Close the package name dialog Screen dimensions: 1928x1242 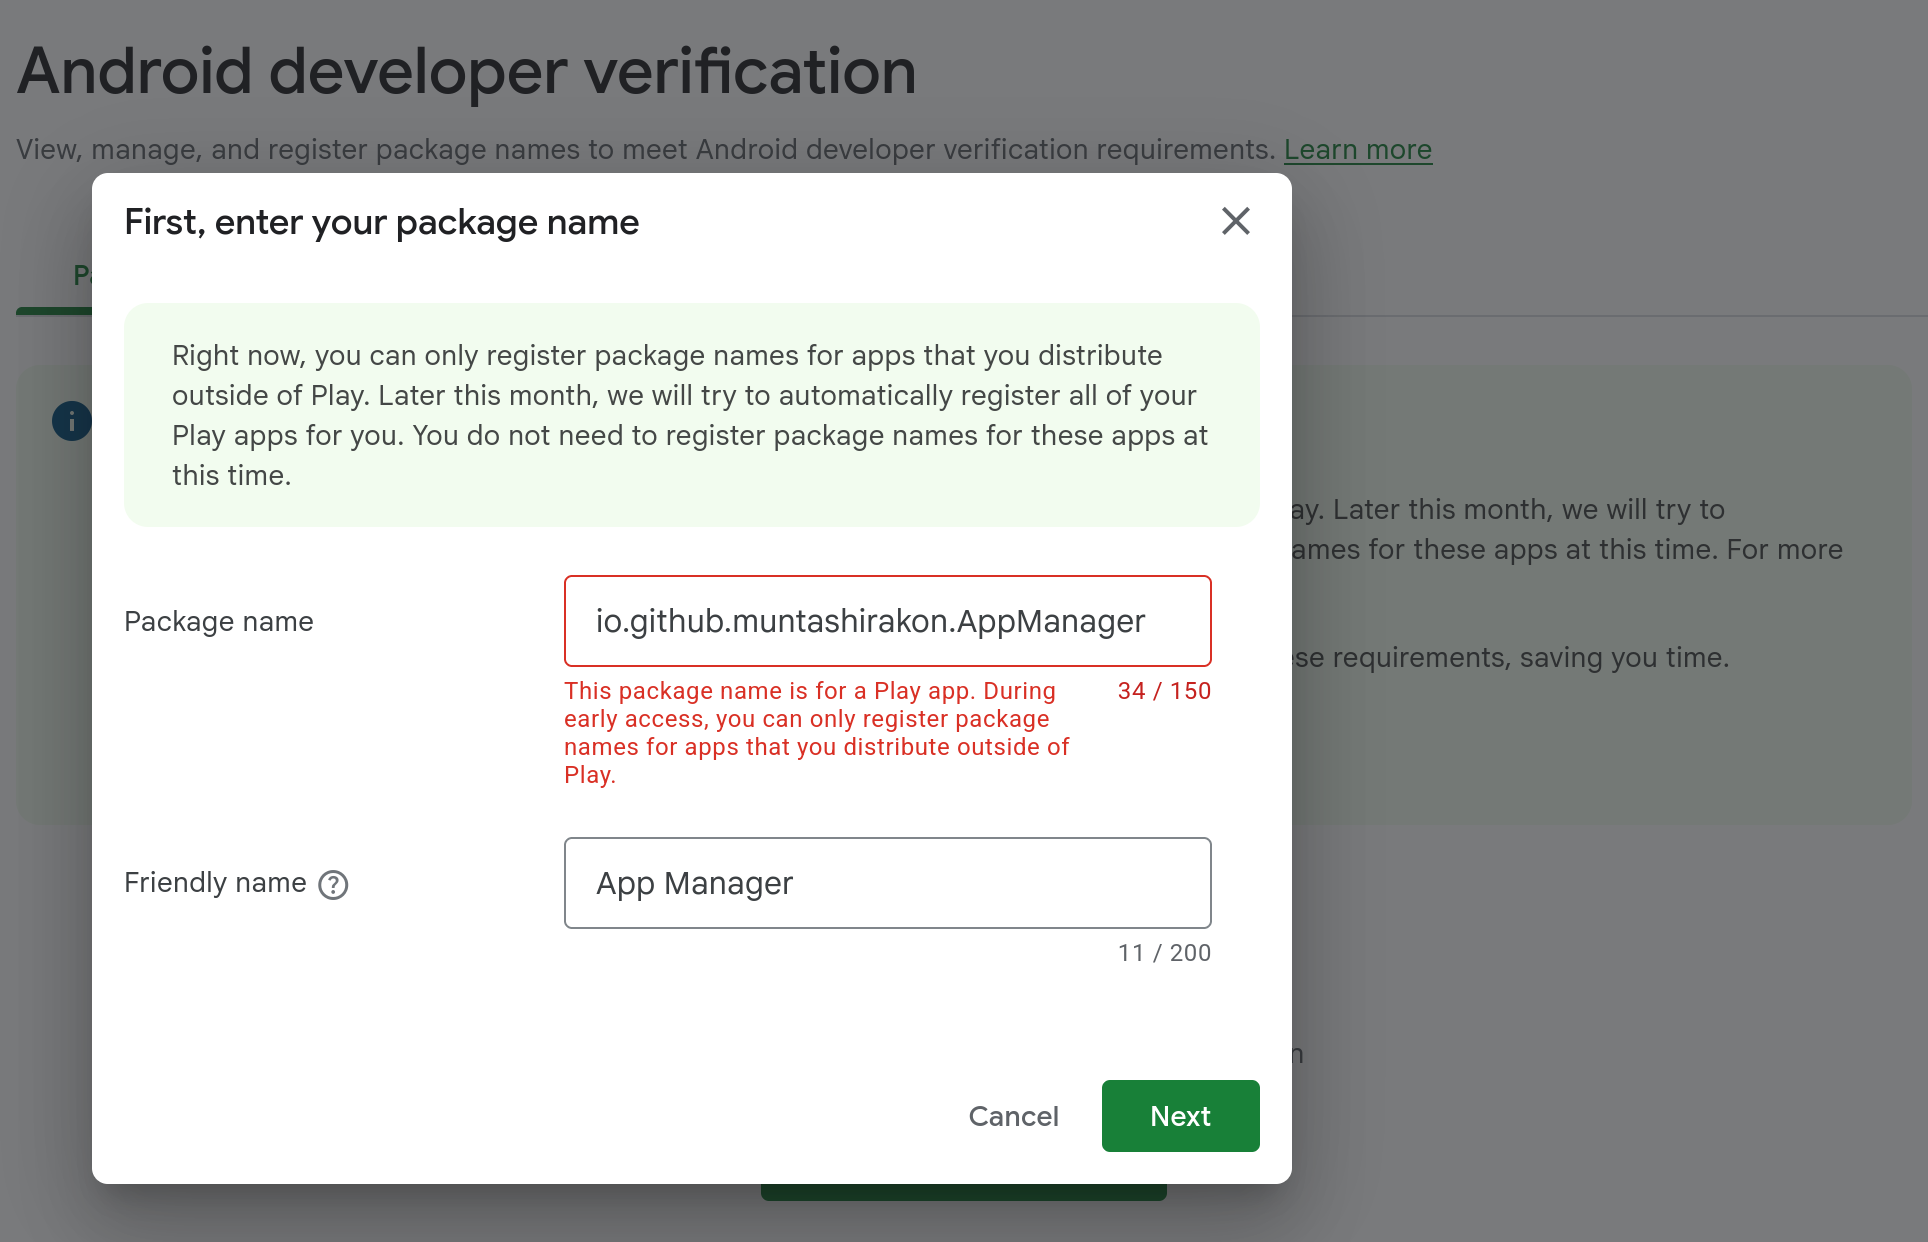1235,221
